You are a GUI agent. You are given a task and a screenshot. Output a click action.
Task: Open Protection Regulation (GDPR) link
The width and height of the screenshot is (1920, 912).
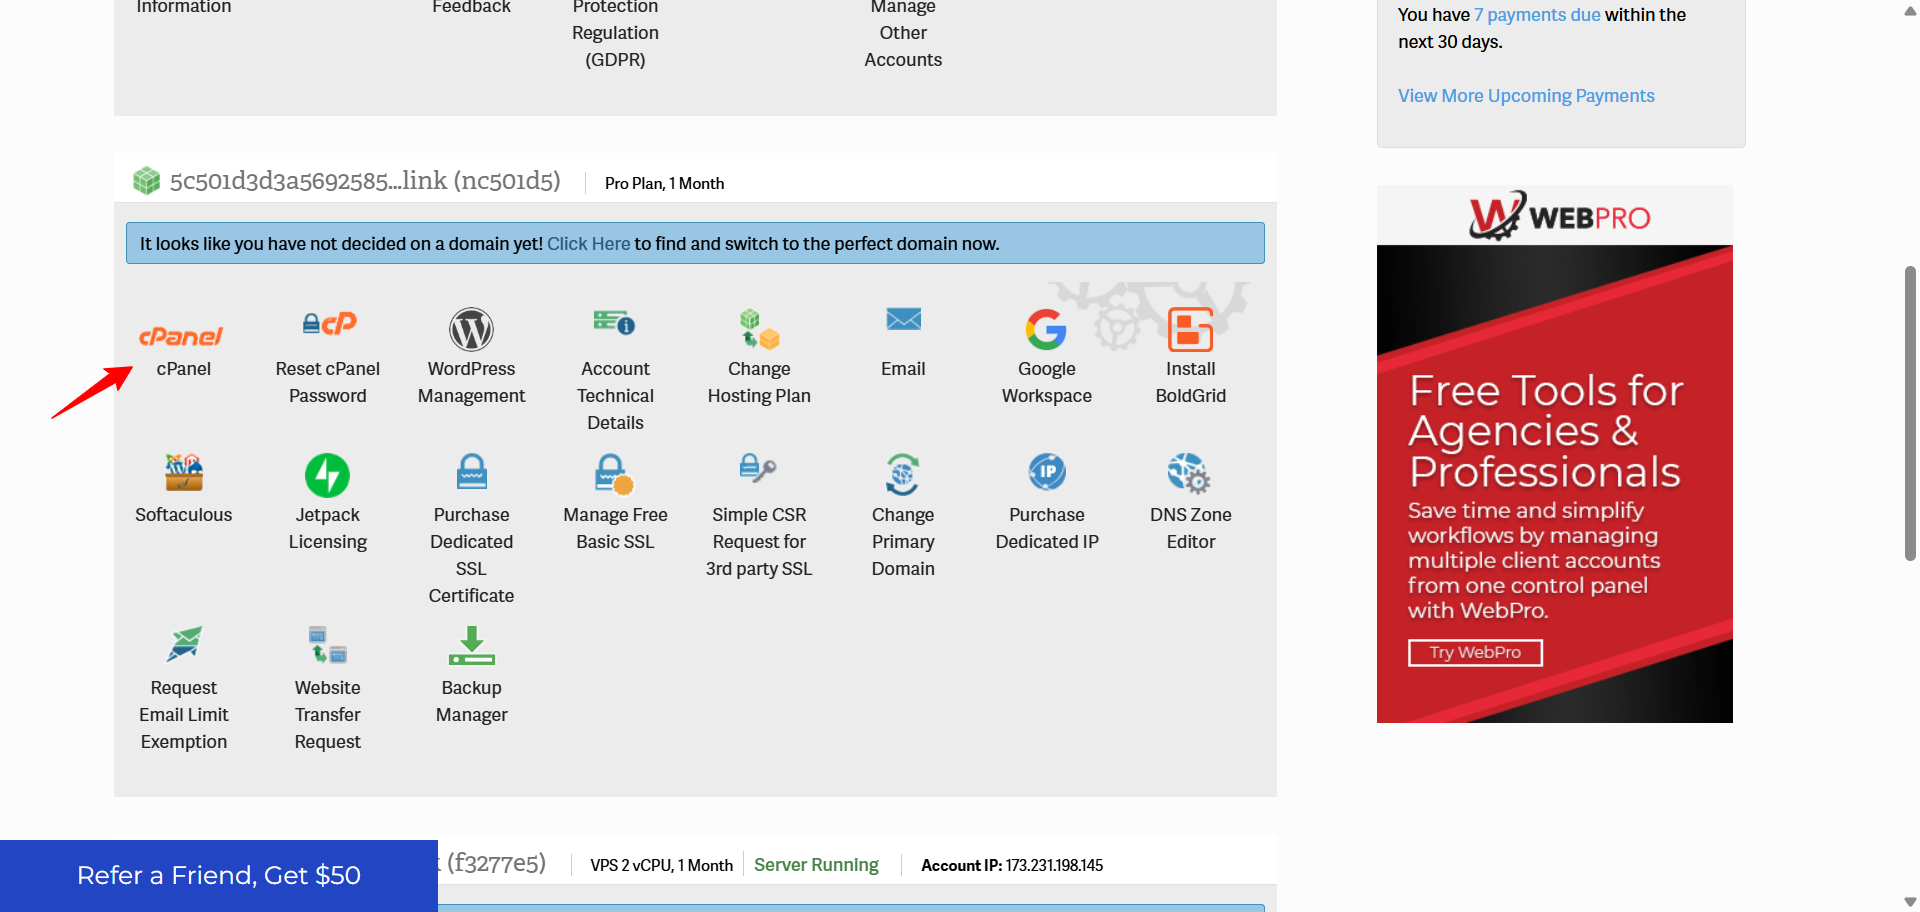615,33
